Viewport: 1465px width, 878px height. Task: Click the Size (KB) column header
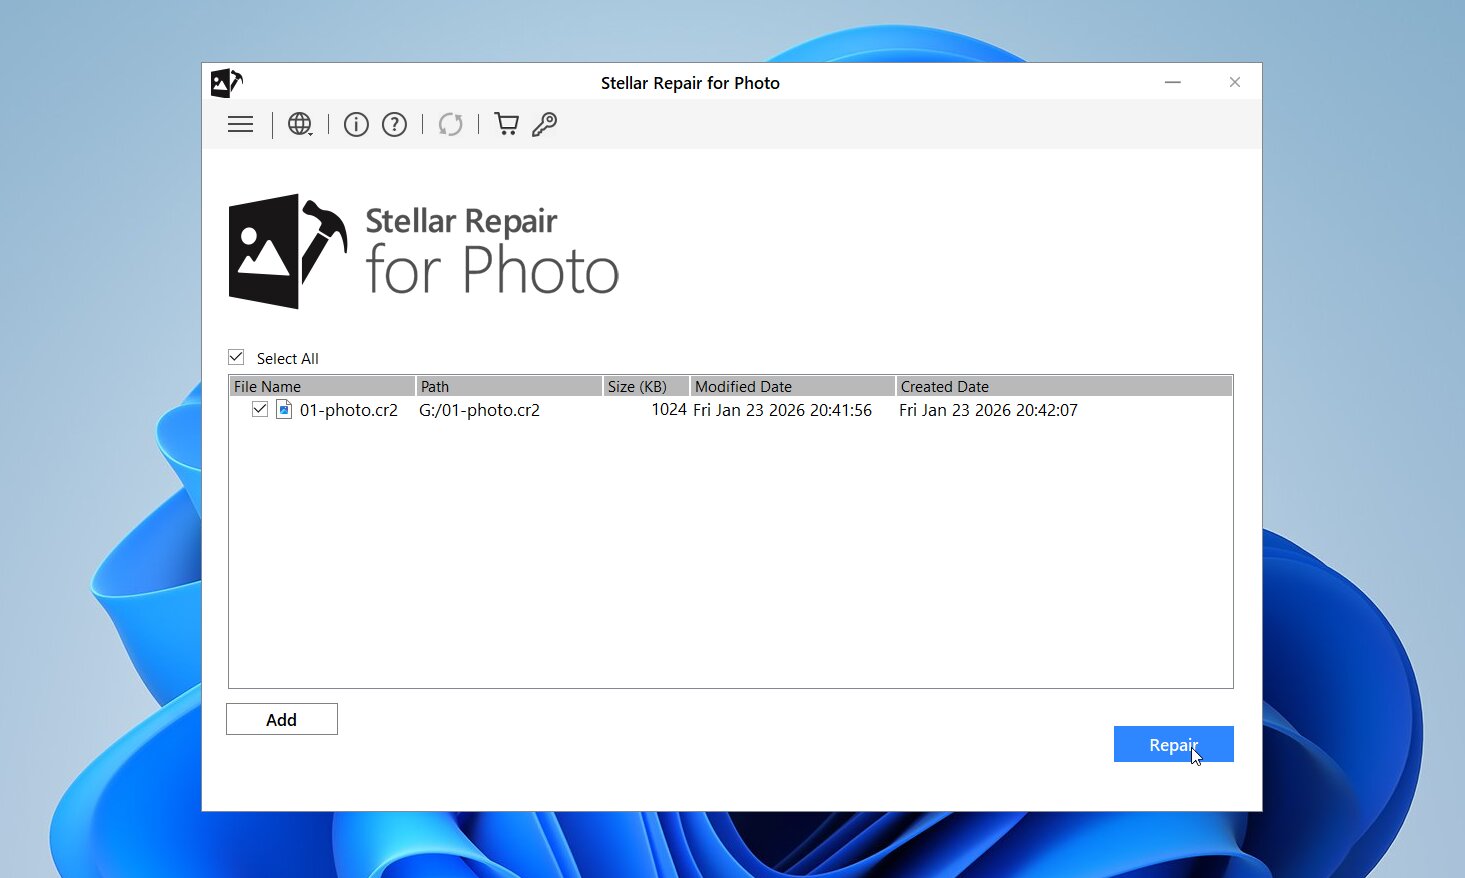644,385
